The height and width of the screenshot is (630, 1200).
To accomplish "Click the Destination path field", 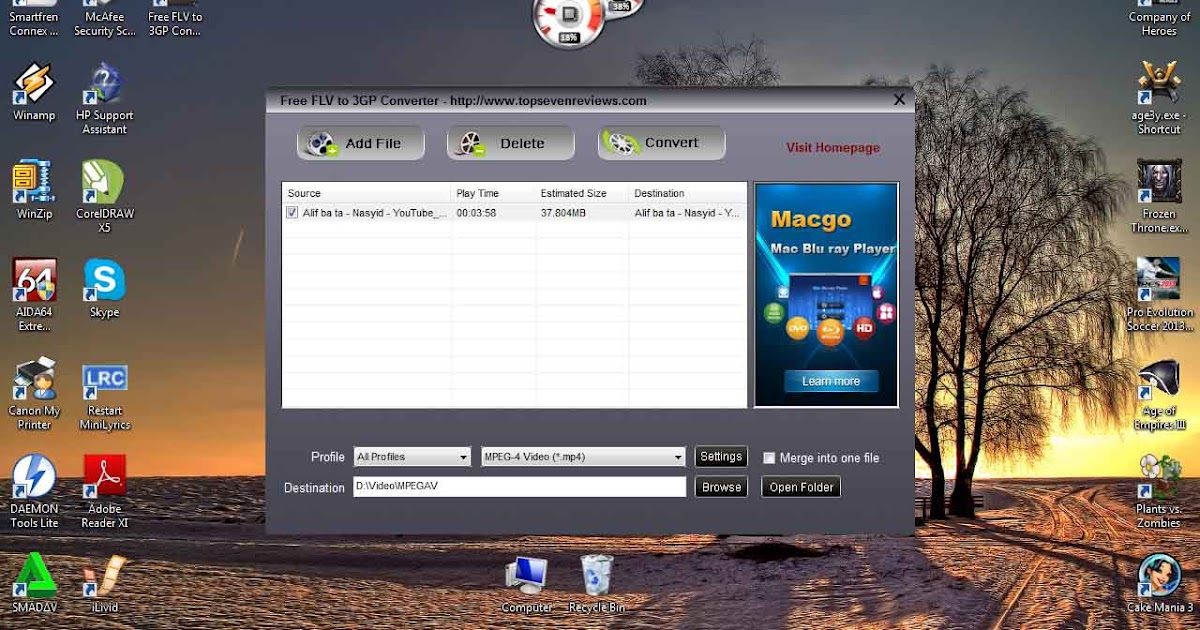I will coord(519,487).
